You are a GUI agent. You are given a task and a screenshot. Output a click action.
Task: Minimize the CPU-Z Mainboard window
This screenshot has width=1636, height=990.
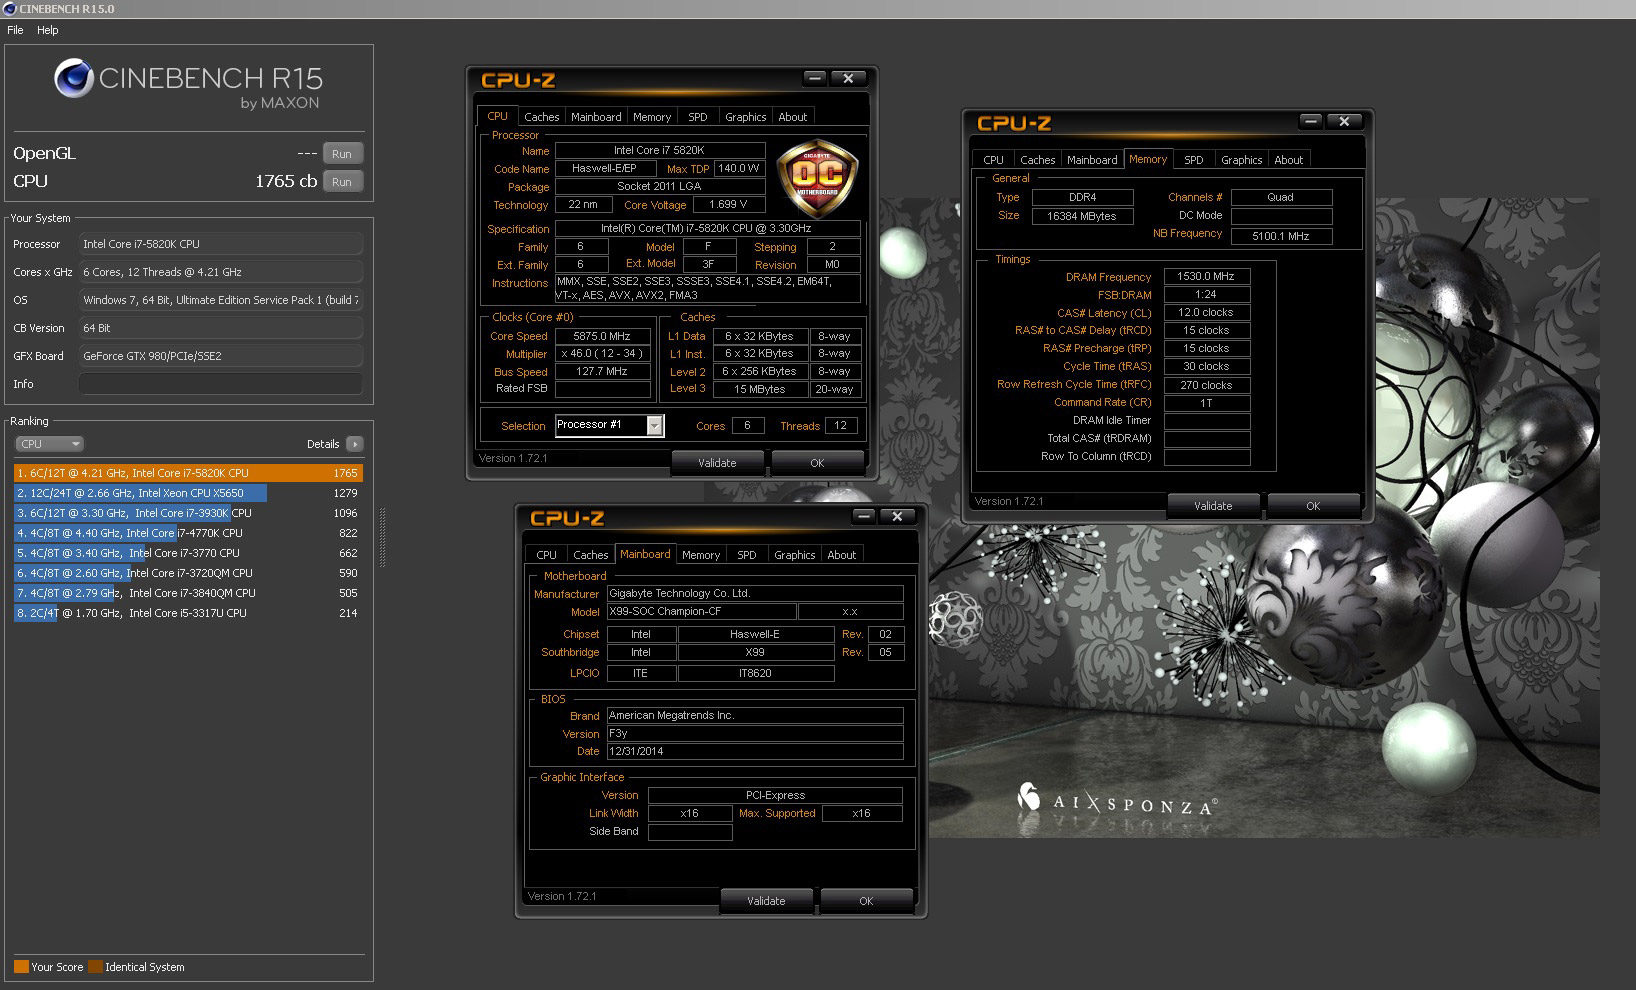(x=864, y=516)
